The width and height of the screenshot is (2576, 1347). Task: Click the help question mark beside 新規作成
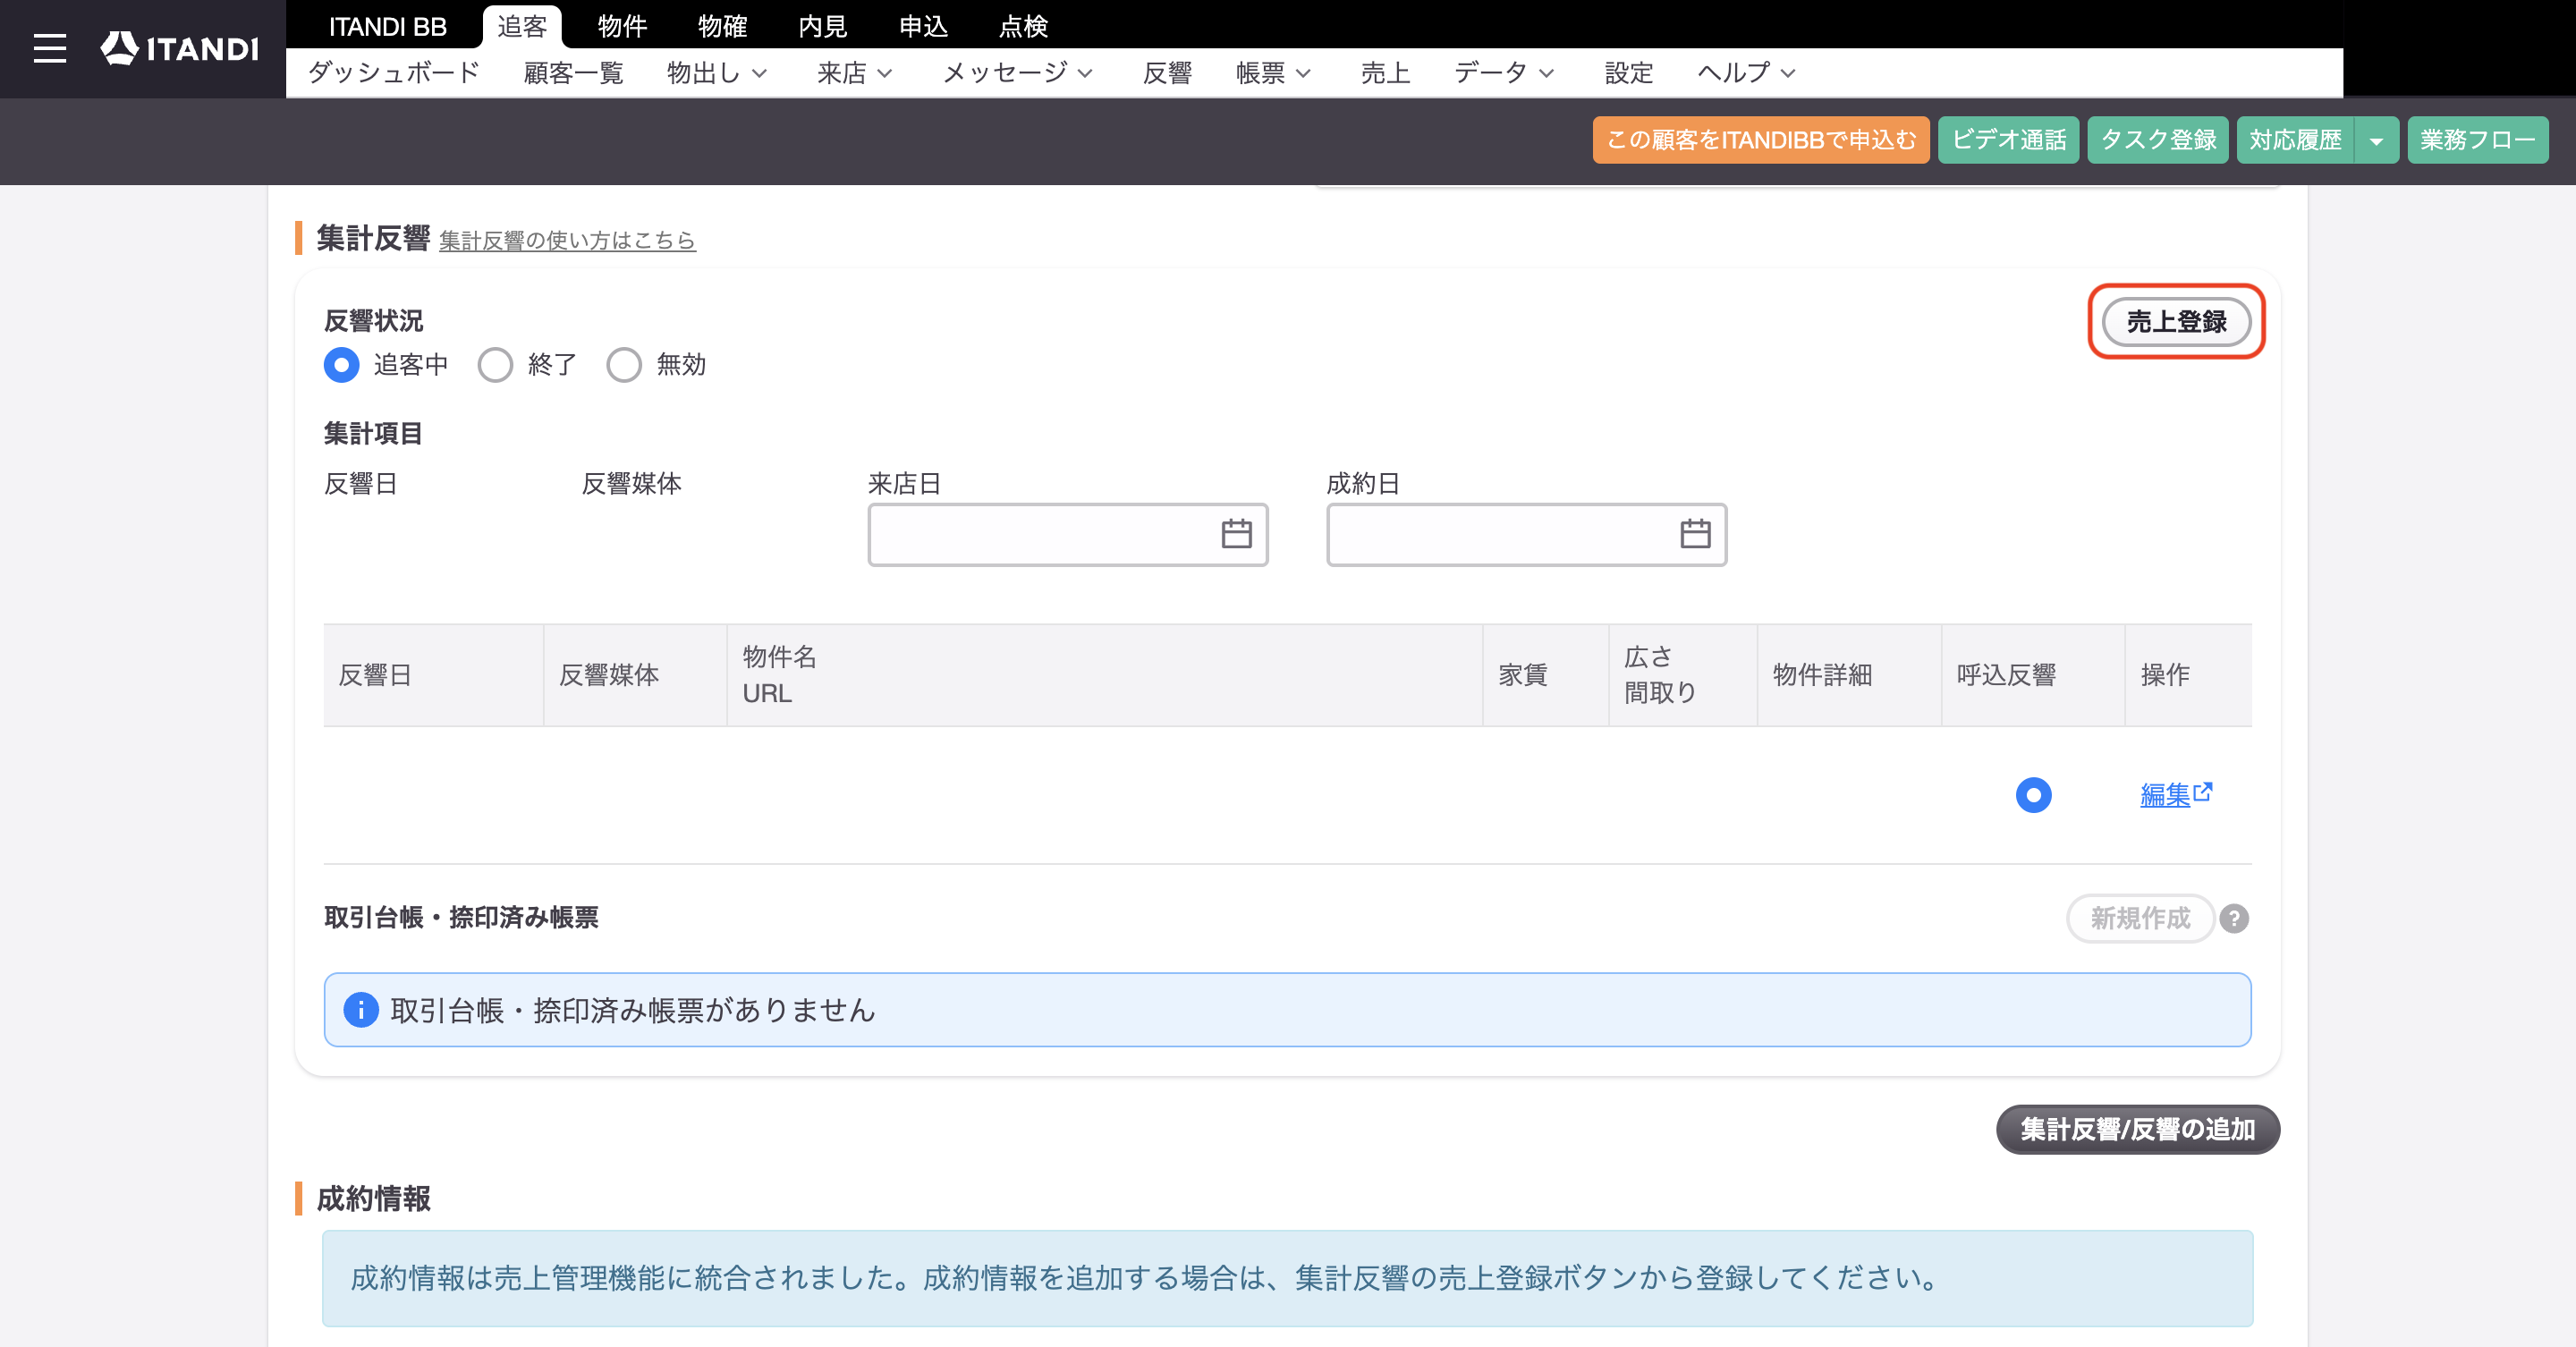coord(2234,918)
